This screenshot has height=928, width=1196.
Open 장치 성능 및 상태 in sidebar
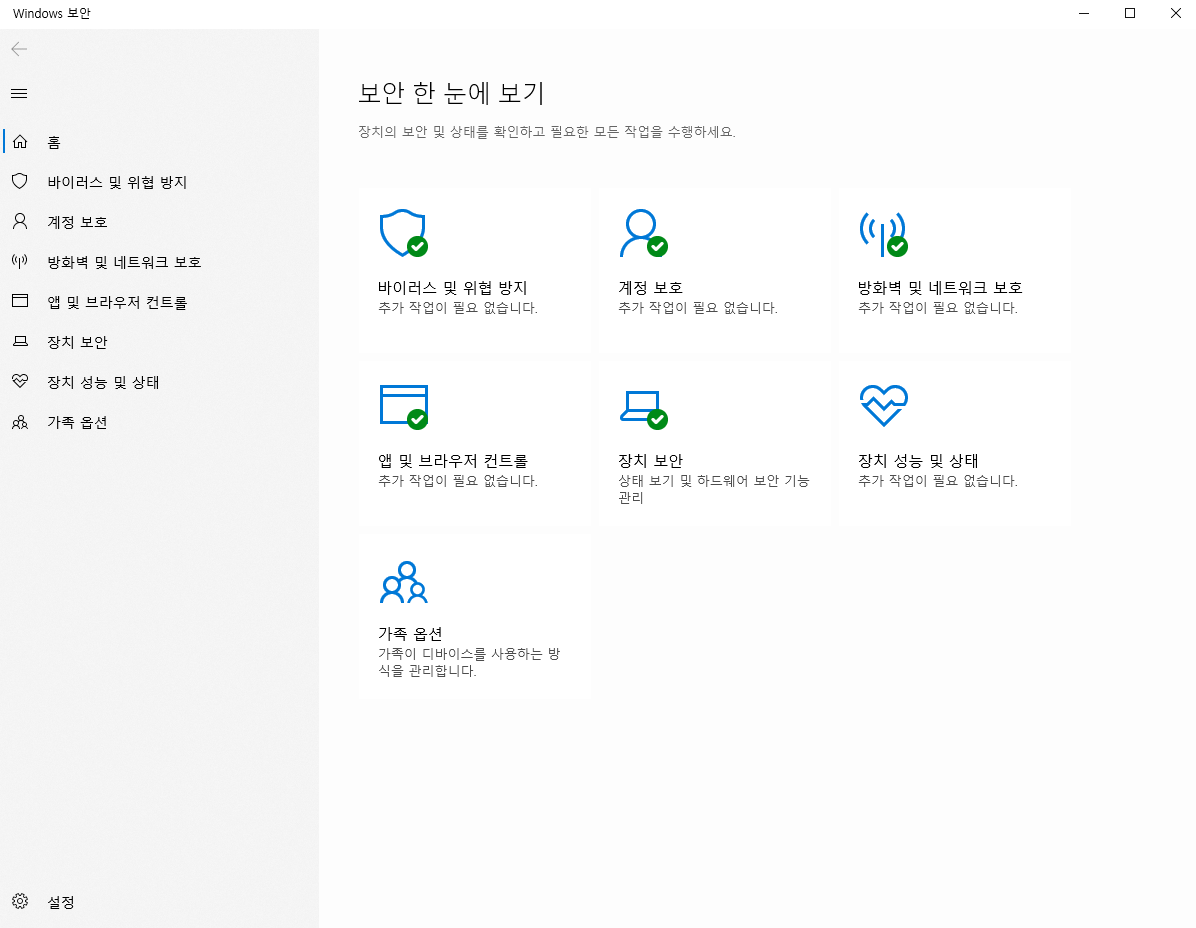pos(103,382)
